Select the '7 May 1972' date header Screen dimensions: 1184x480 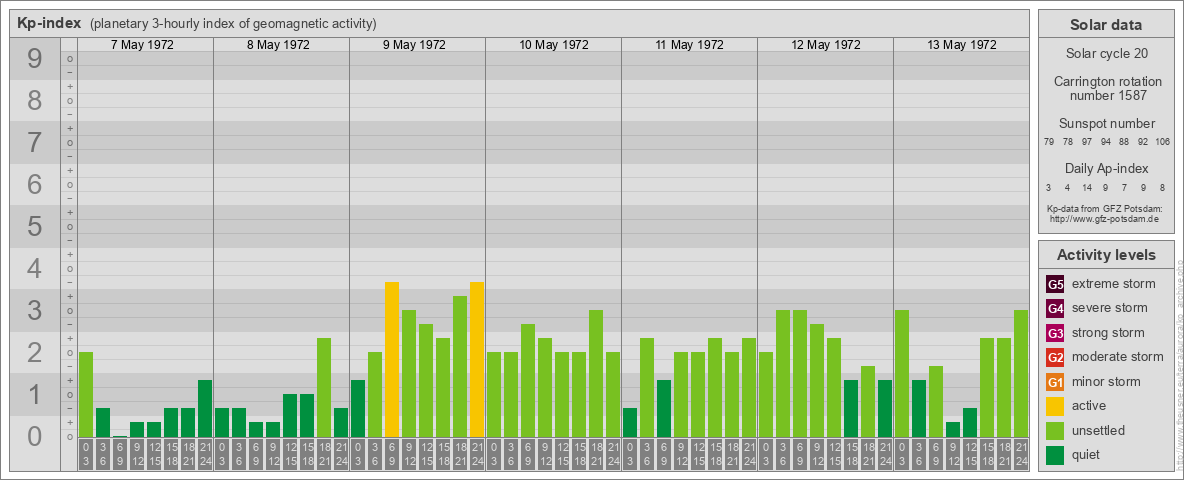pyautogui.click(x=142, y=45)
